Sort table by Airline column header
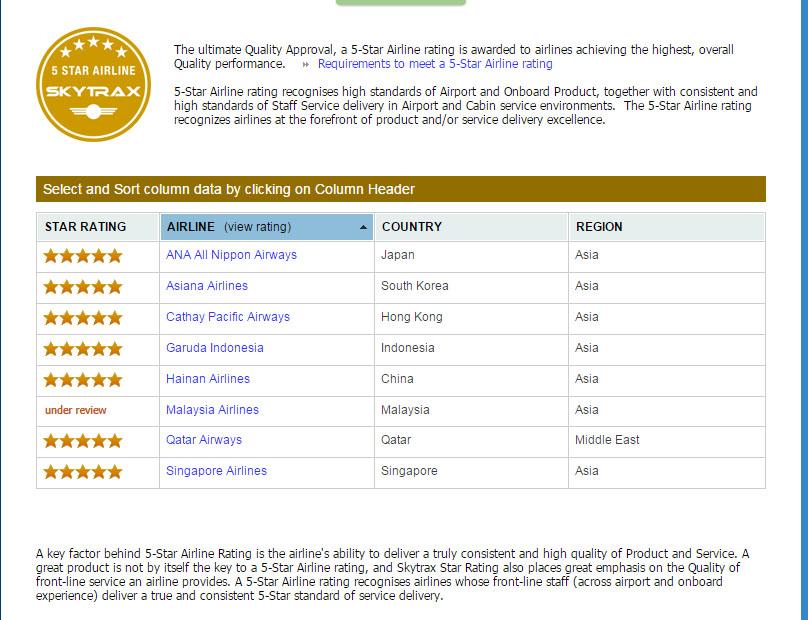Screen dimensions: 808x620 click(x=267, y=227)
